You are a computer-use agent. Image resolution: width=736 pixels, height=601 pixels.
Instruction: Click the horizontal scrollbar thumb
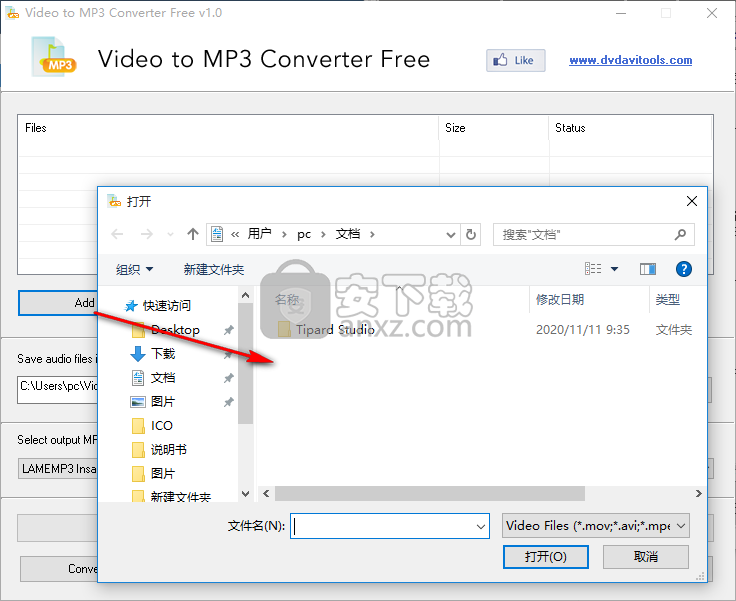point(429,493)
